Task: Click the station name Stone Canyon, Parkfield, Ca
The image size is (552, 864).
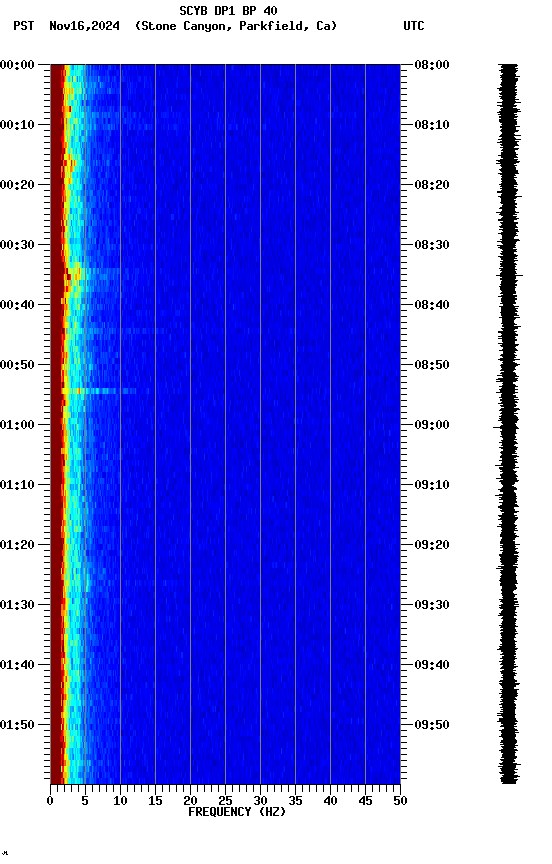Action: click(236, 26)
